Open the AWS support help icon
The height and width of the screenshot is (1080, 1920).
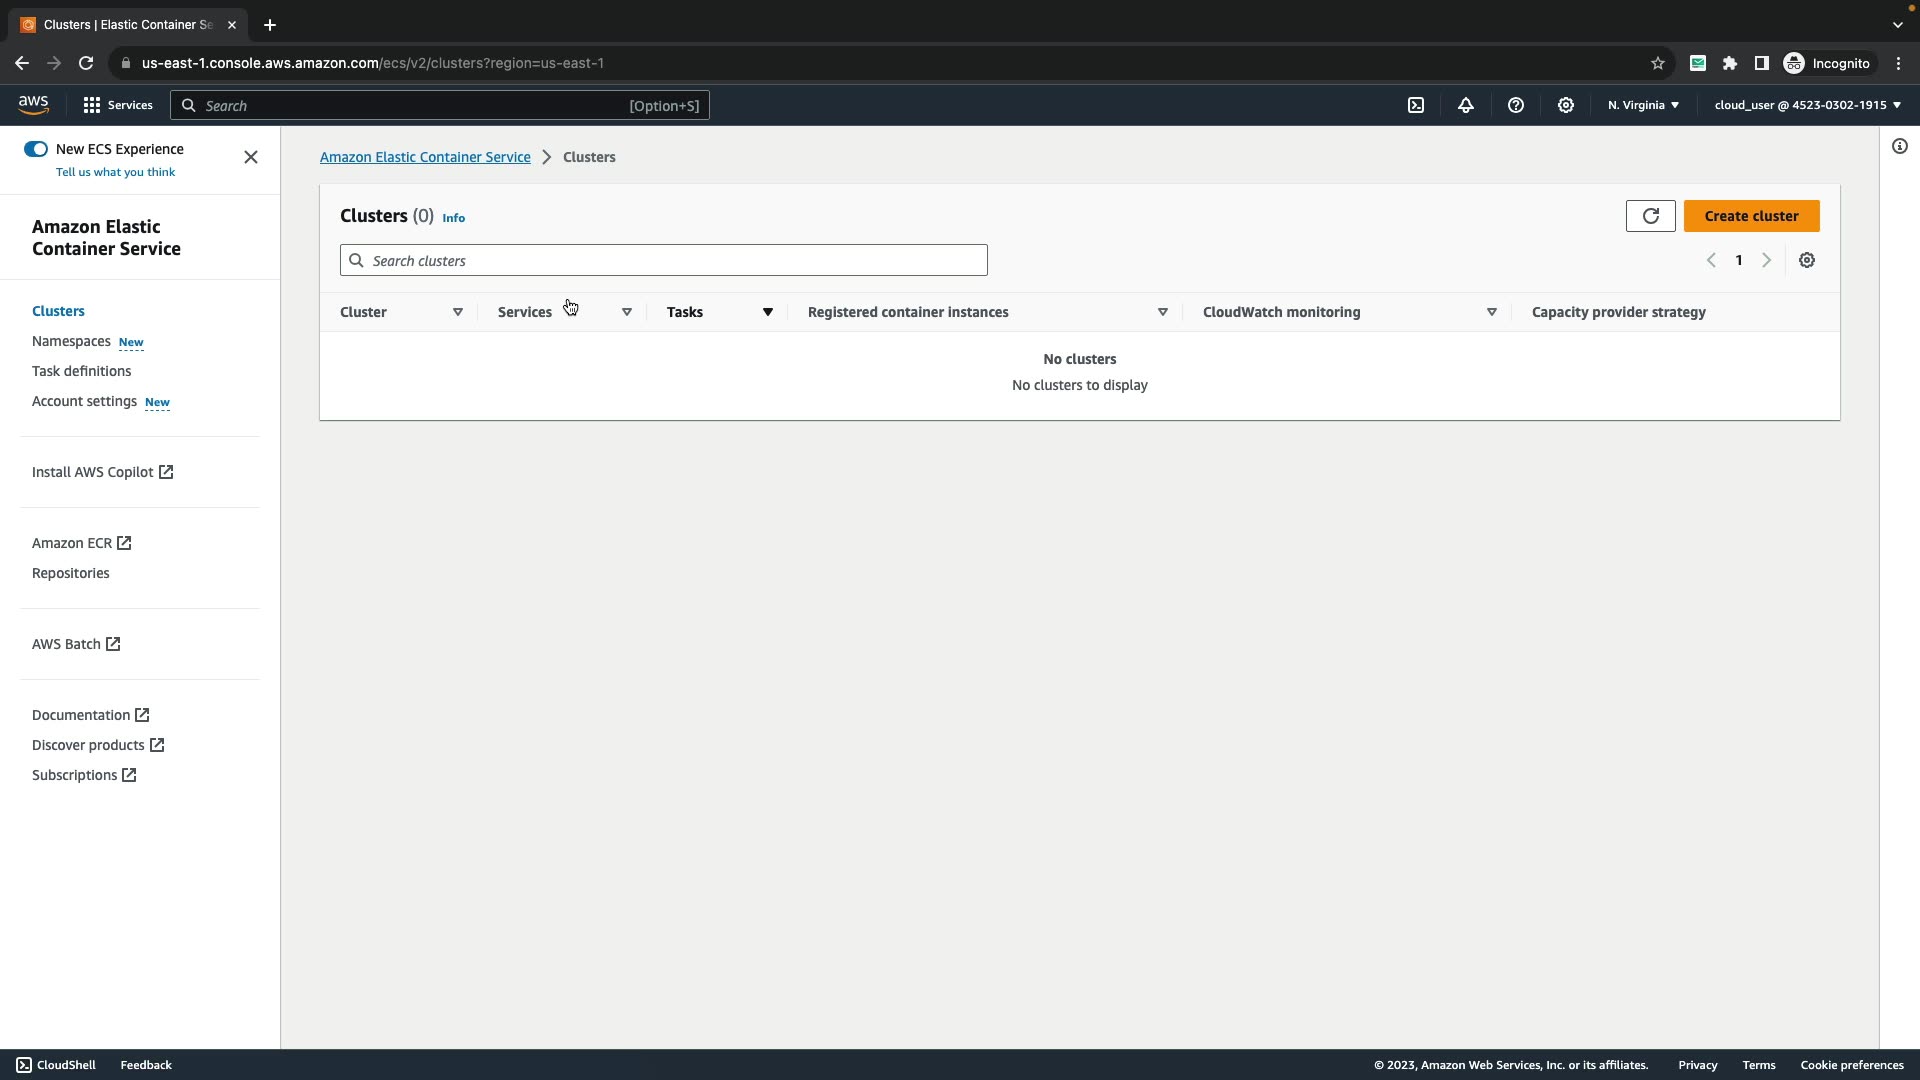tap(1516, 105)
